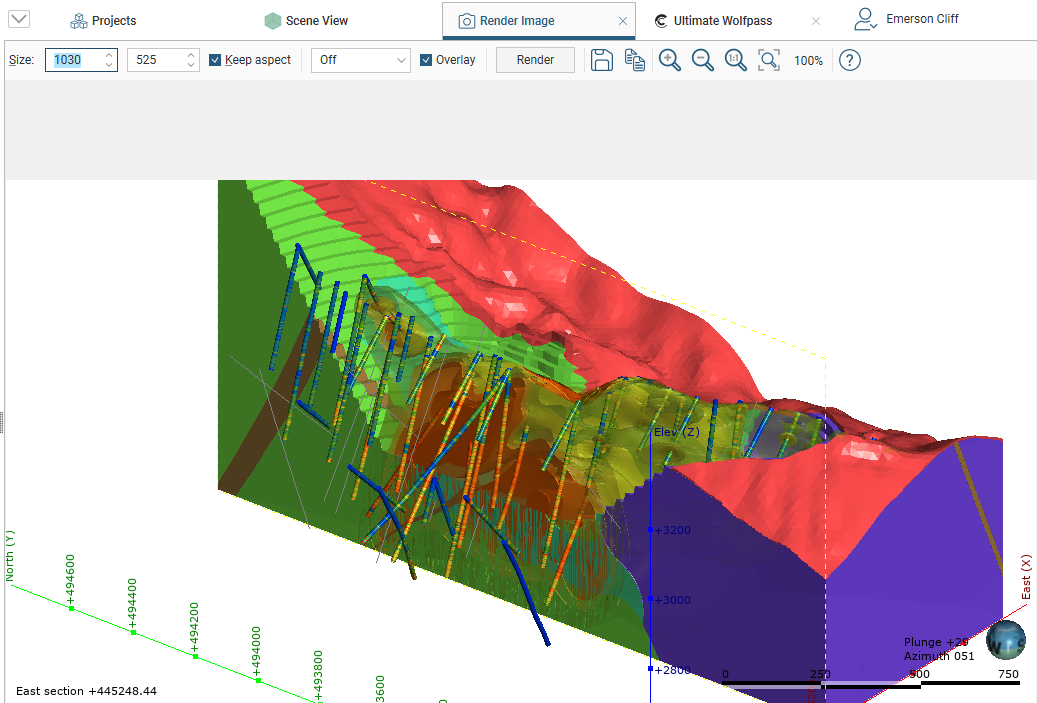
Task: Decrease the height value with the down stepper
Action: click(x=191, y=66)
